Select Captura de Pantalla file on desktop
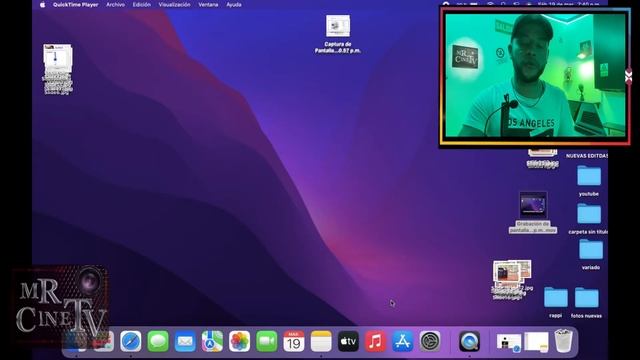 [338, 26]
